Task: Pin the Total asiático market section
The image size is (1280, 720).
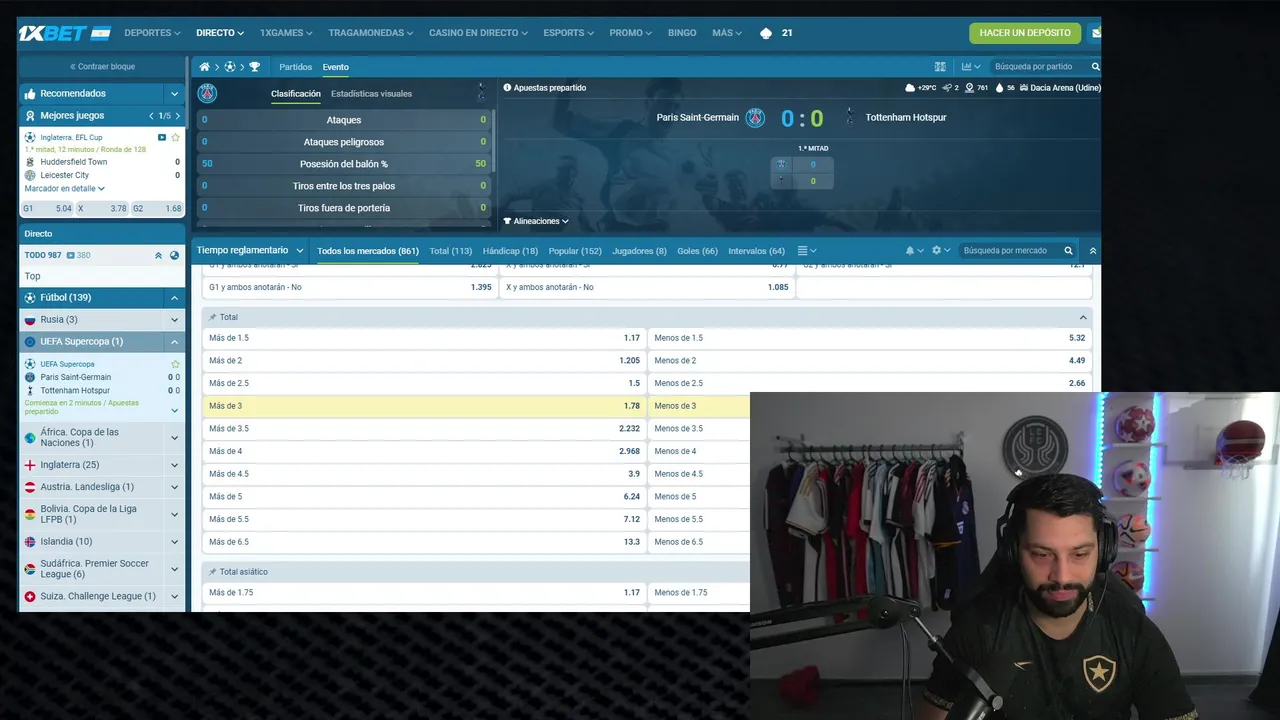Action: coord(213,572)
